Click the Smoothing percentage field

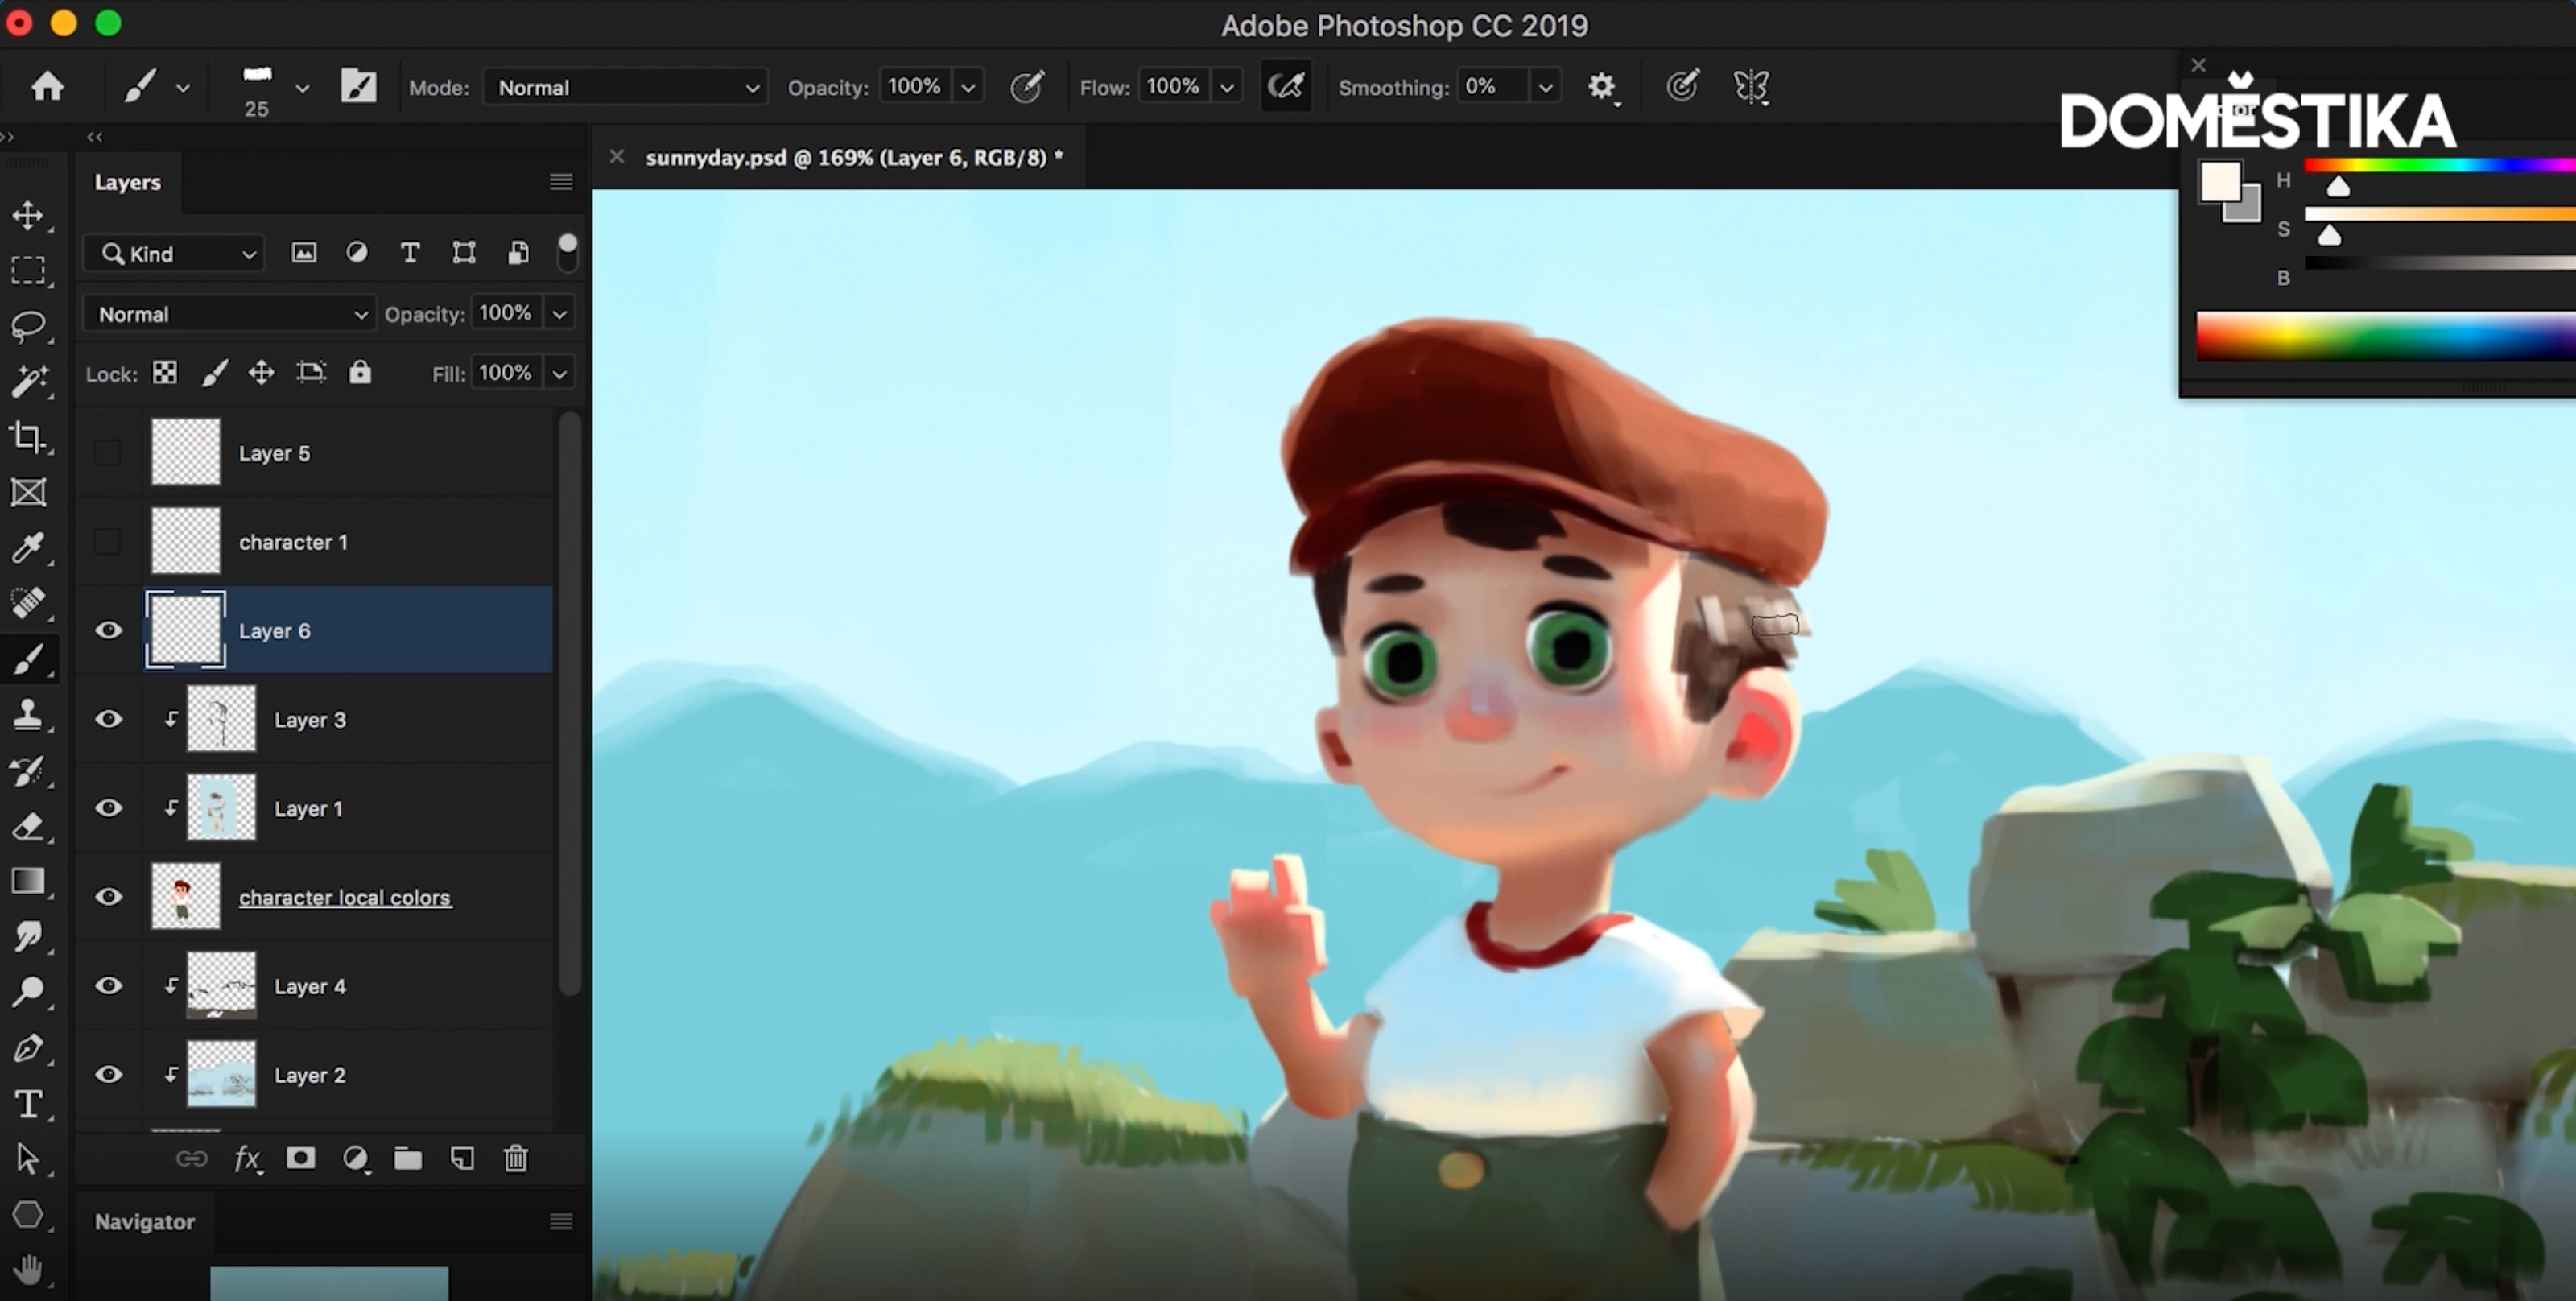(x=1491, y=87)
